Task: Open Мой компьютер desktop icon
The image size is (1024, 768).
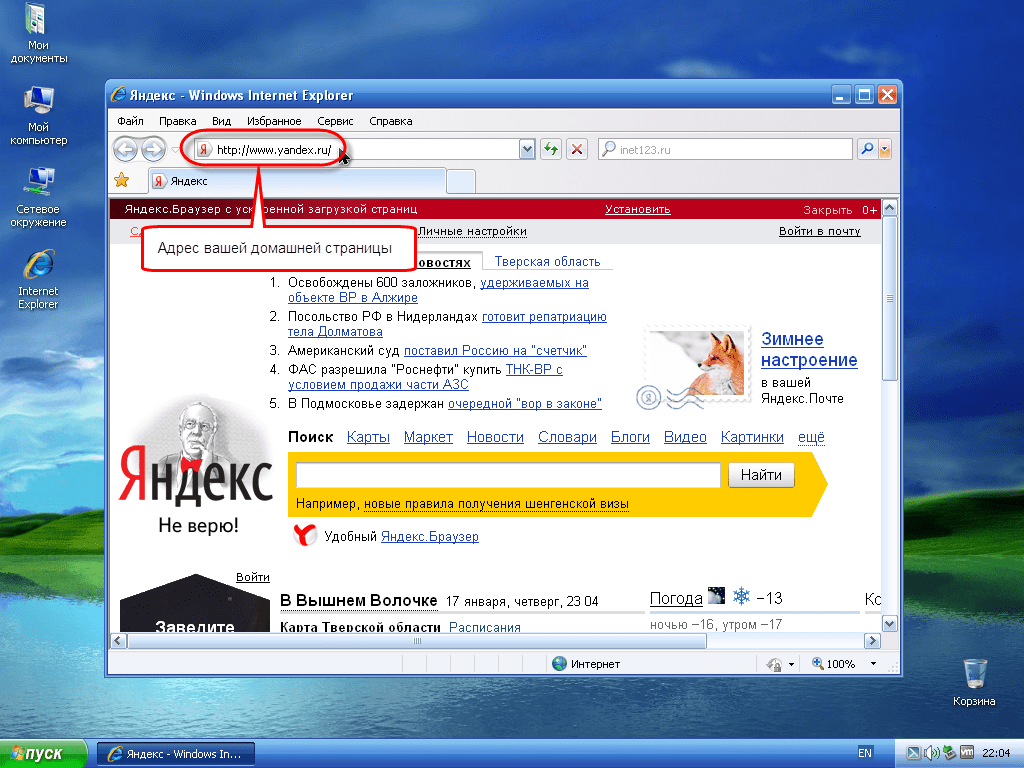Action: point(38,116)
